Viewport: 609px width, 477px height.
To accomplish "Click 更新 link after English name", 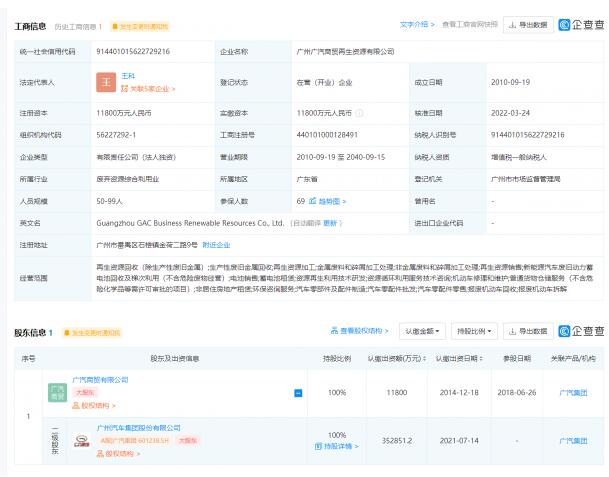I will (330, 223).
